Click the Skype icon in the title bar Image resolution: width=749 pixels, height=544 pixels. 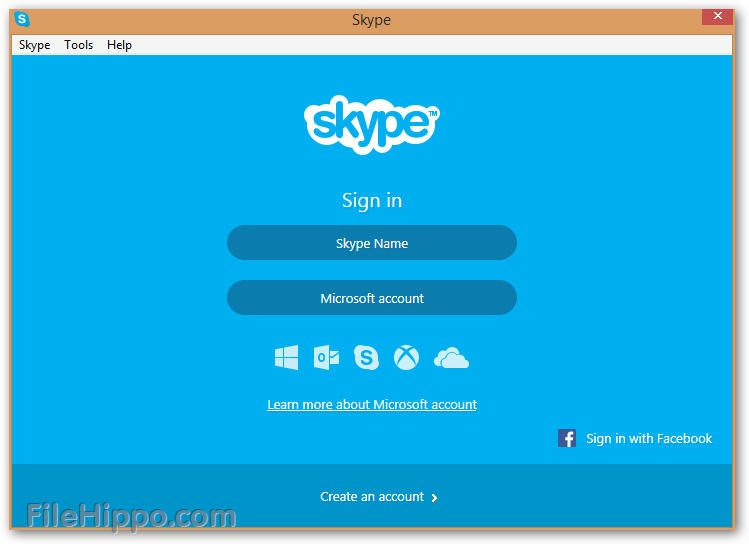pos(22,20)
